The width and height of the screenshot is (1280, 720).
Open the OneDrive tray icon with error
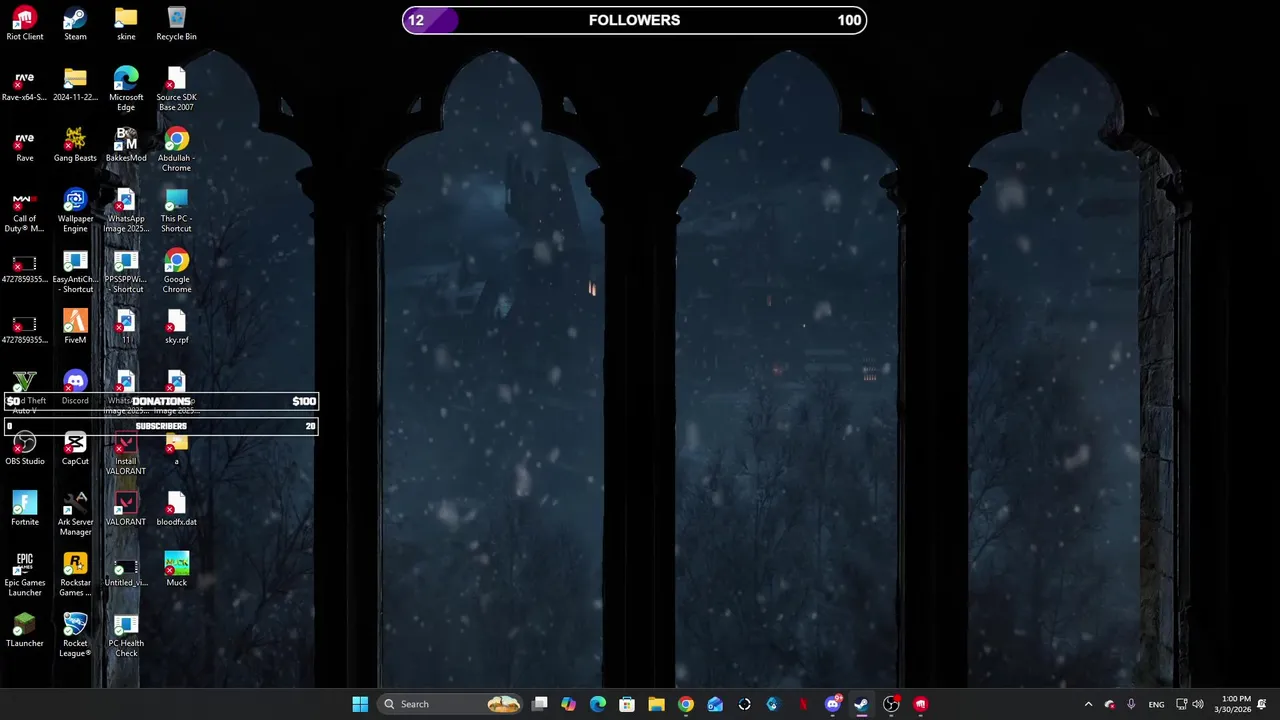tap(1109, 704)
